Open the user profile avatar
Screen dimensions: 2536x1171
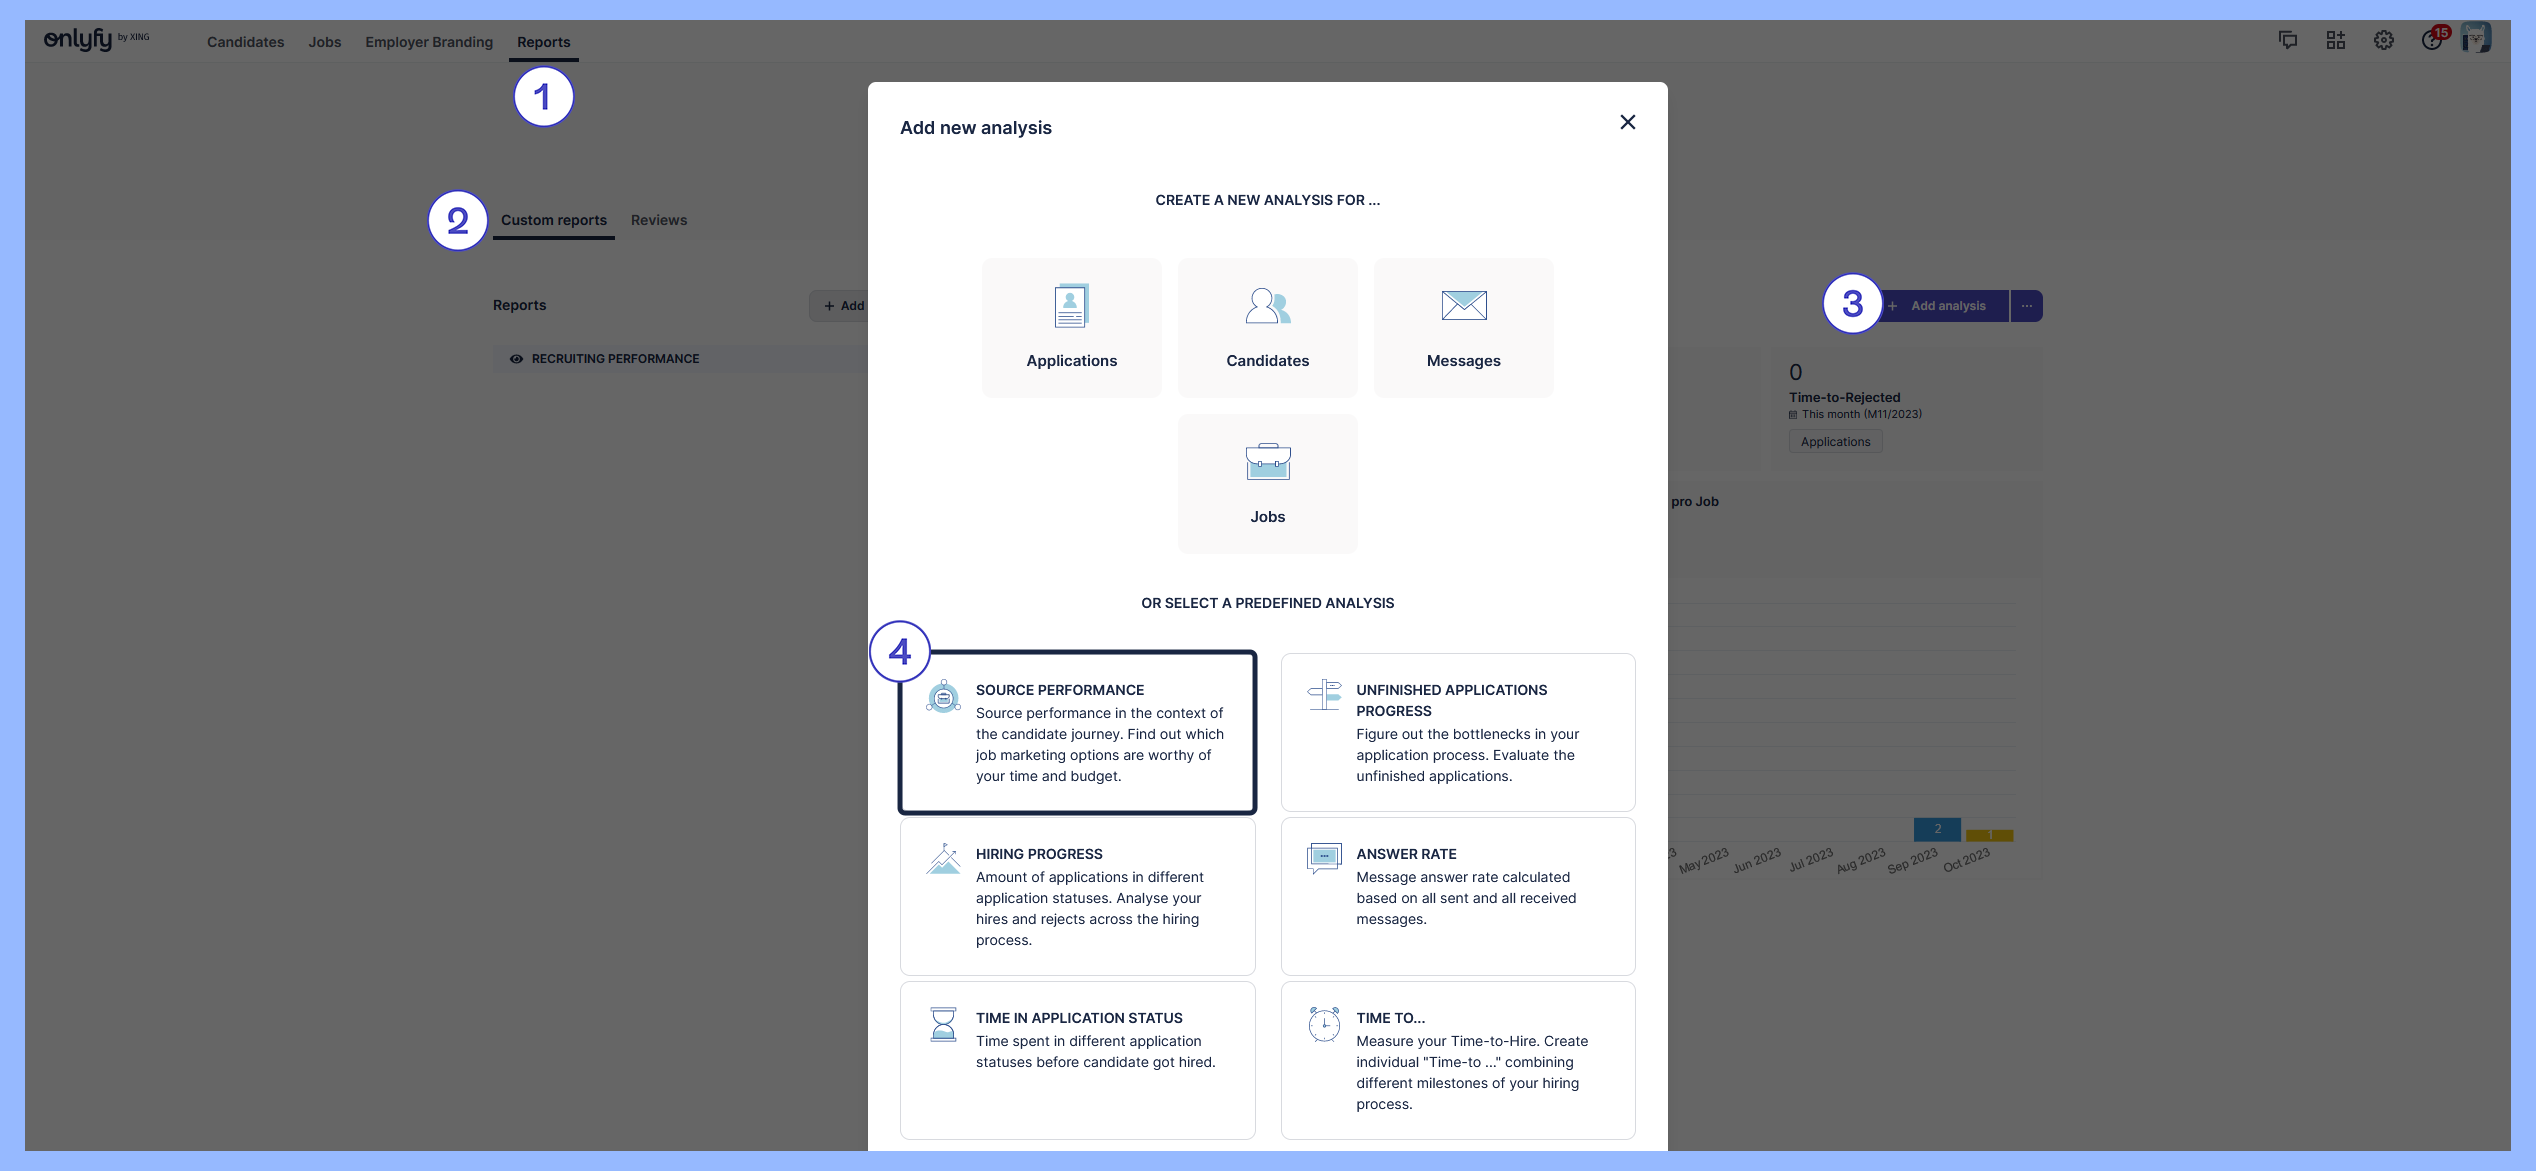(x=2476, y=38)
